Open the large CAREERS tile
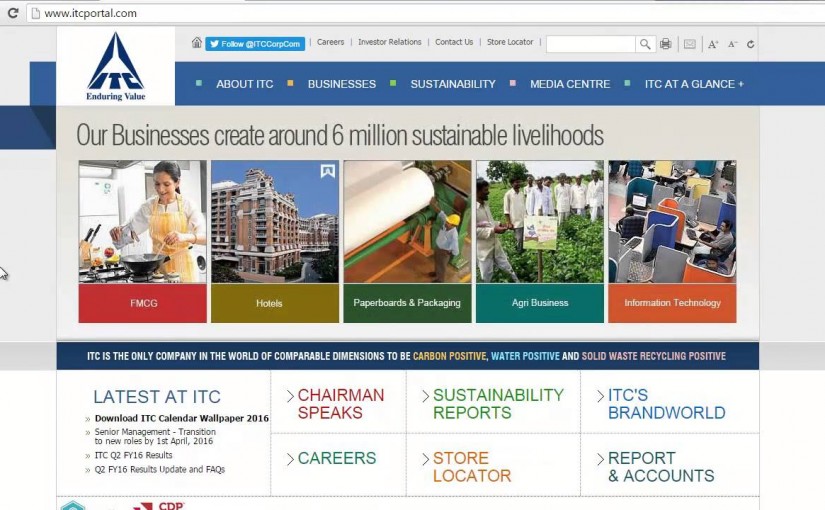Screen dimensions: 825x510 coord(337,458)
